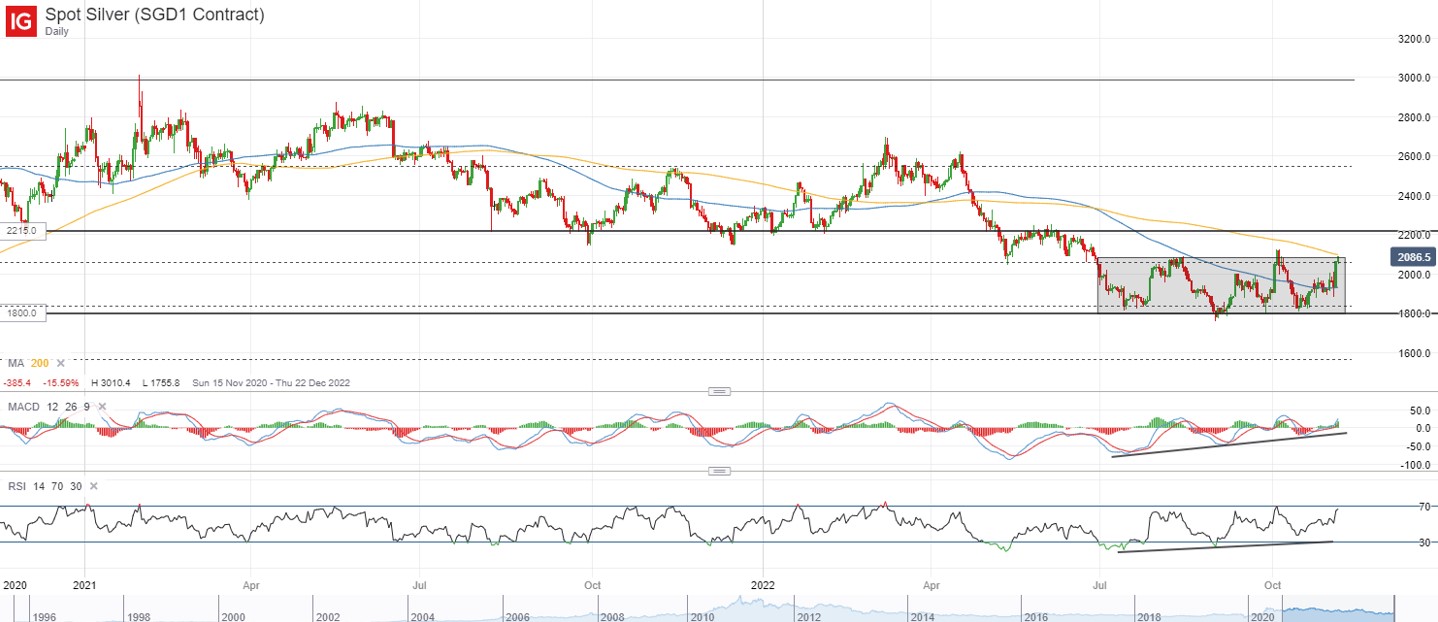
Task: Remove the MA 200 indicator
Action: tap(60, 363)
